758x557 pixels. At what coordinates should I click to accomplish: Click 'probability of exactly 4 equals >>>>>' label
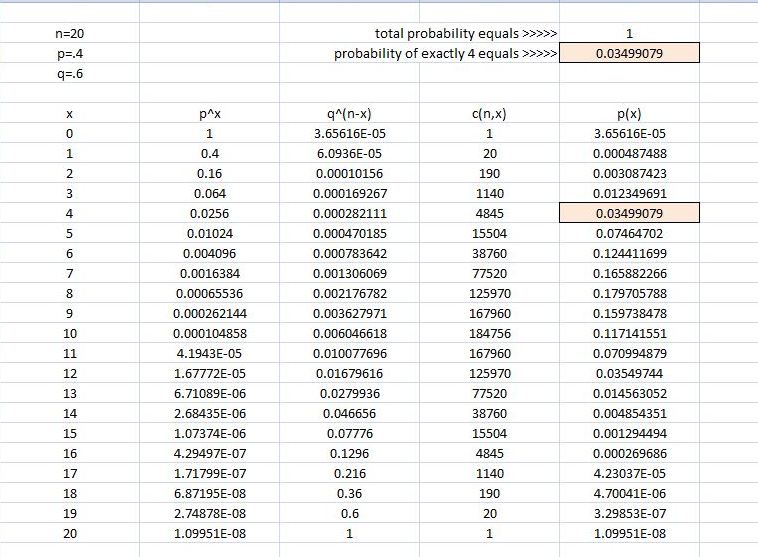click(445, 53)
